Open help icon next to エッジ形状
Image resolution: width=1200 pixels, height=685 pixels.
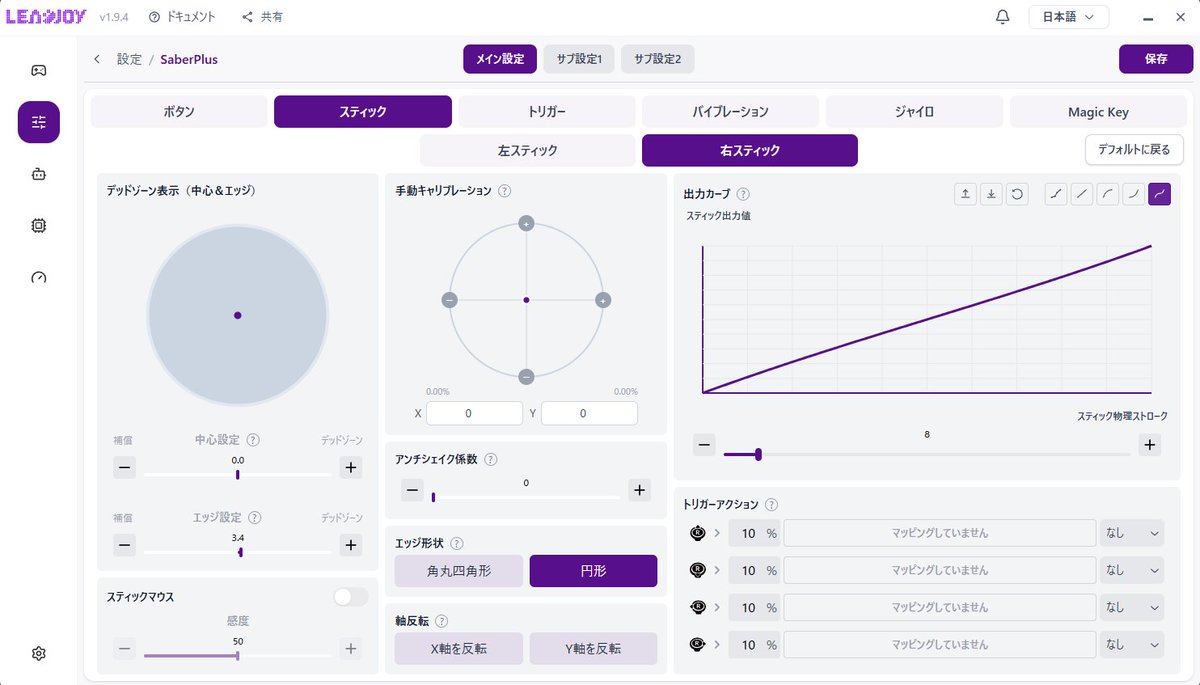coord(457,543)
